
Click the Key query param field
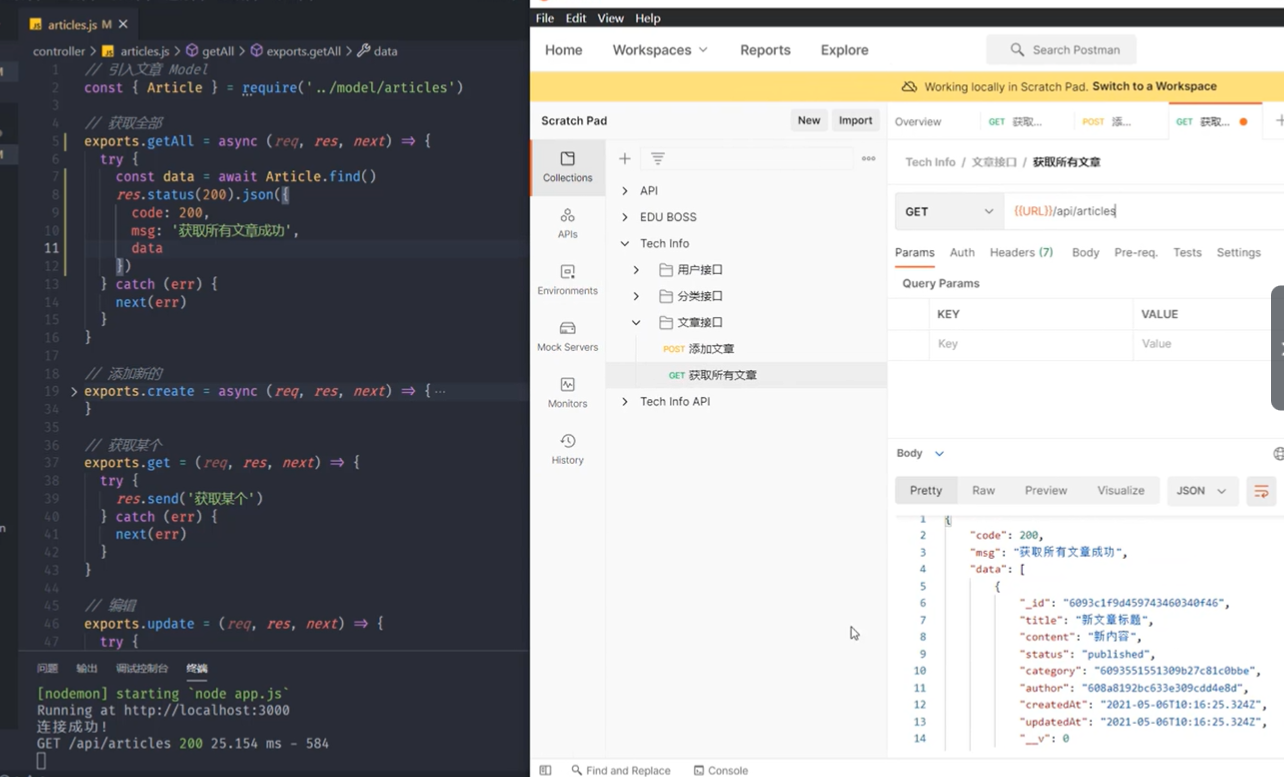[1031, 344]
